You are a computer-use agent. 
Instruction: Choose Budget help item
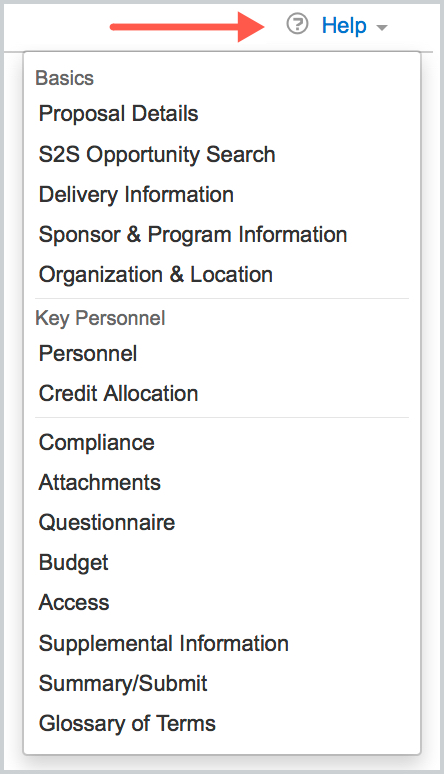coord(74,563)
